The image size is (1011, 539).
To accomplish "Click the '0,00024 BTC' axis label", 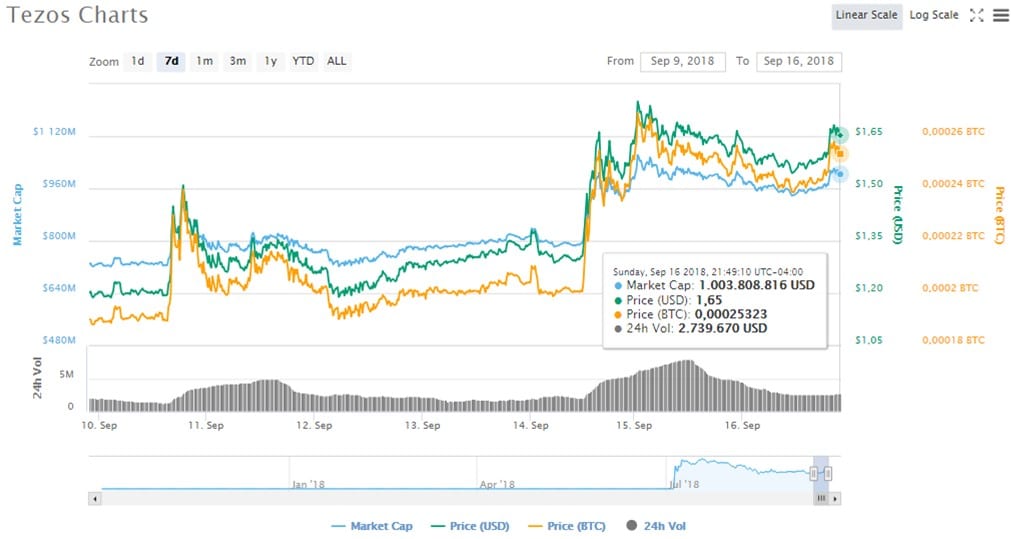I will pos(953,184).
